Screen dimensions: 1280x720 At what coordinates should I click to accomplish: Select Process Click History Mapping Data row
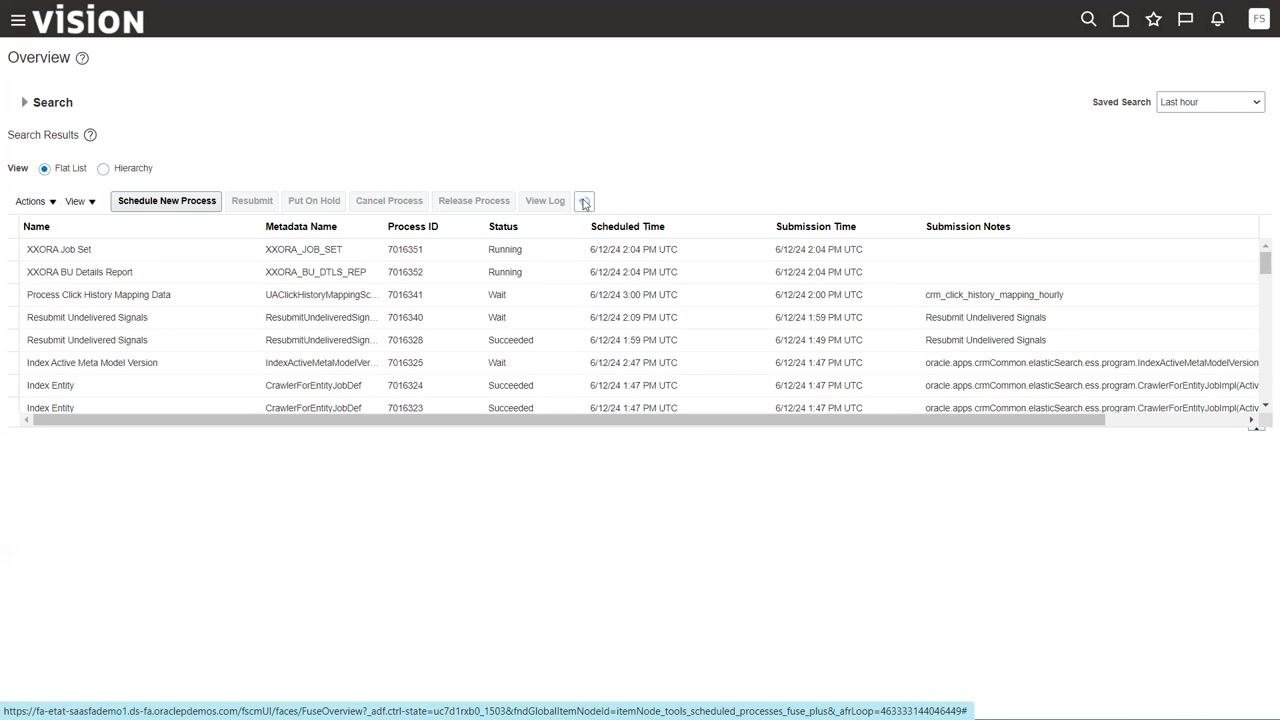[639, 295]
